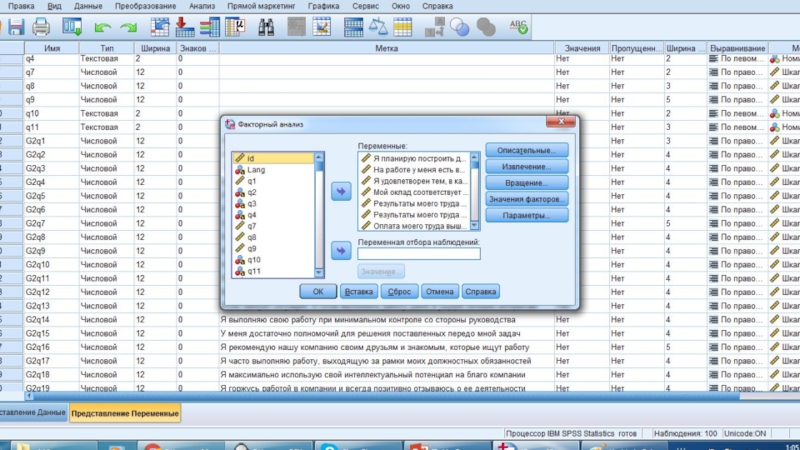The height and width of the screenshot is (450, 800).
Task: Switch to the Представление Данные tab
Action: coord(33,412)
